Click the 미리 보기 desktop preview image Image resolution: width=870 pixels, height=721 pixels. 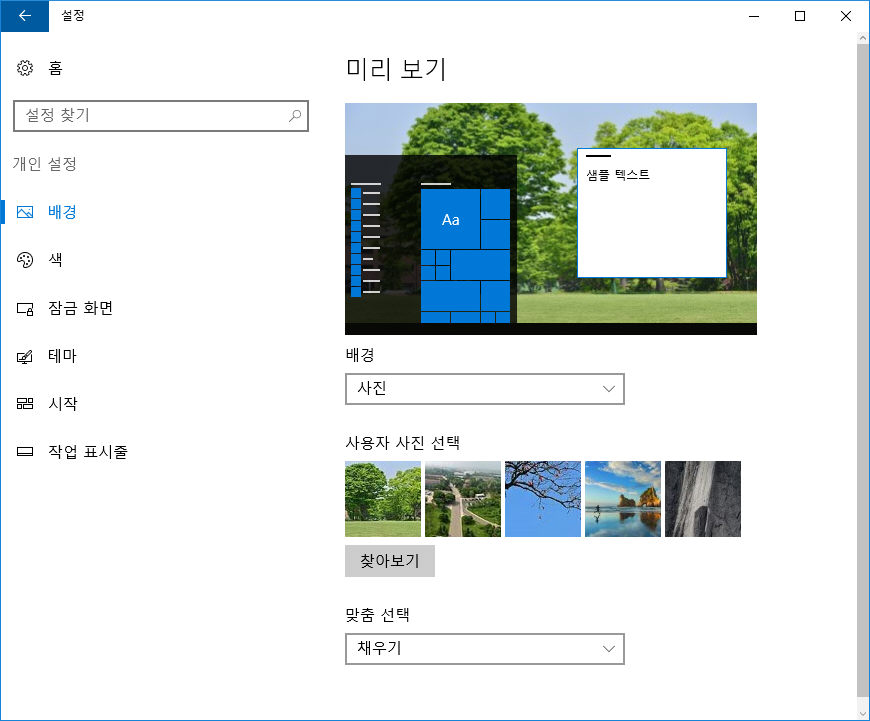pos(551,219)
